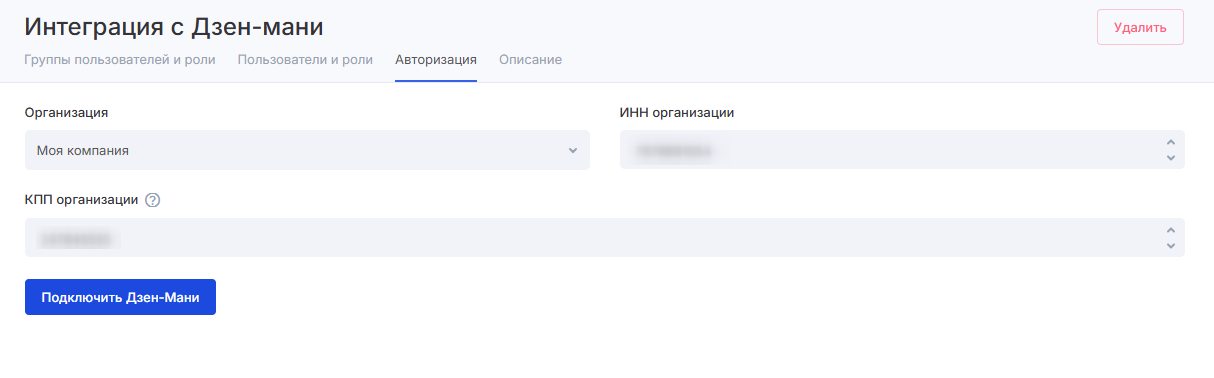Increment ИНН организации with up arrow
This screenshot has width=1214, height=378.
point(1171,143)
